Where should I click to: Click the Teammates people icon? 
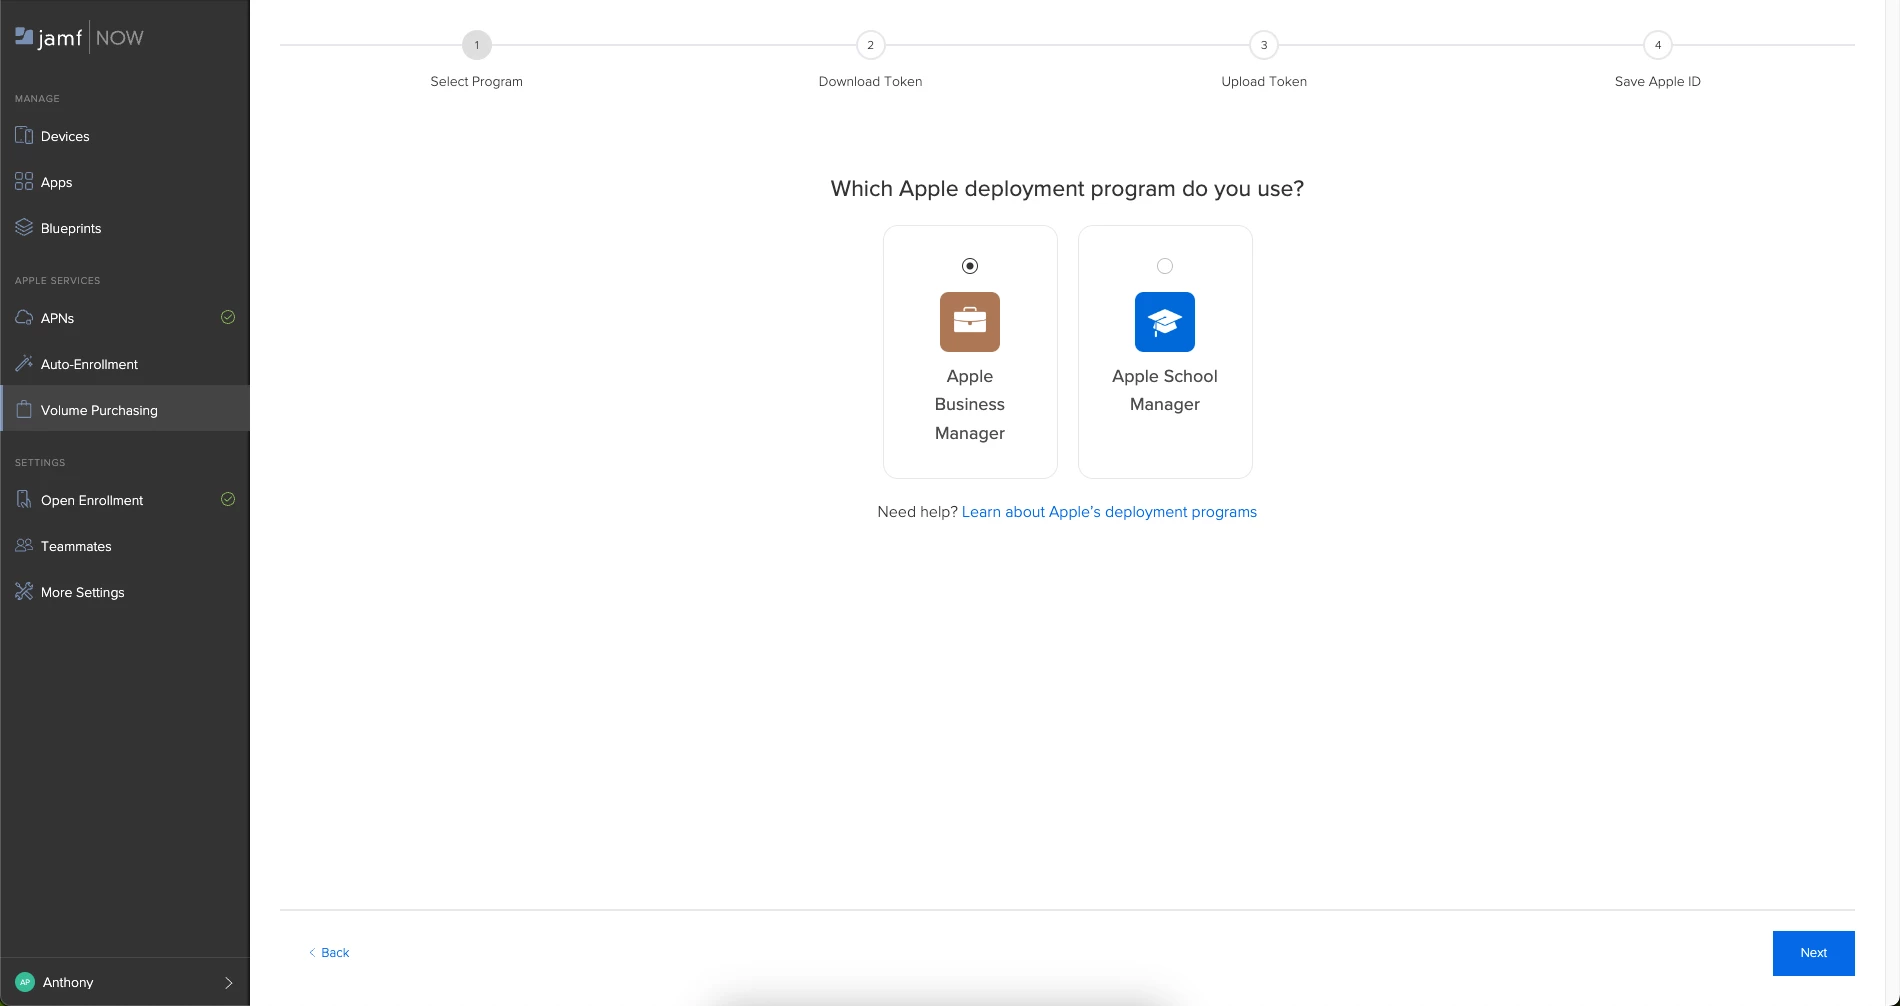click(24, 545)
